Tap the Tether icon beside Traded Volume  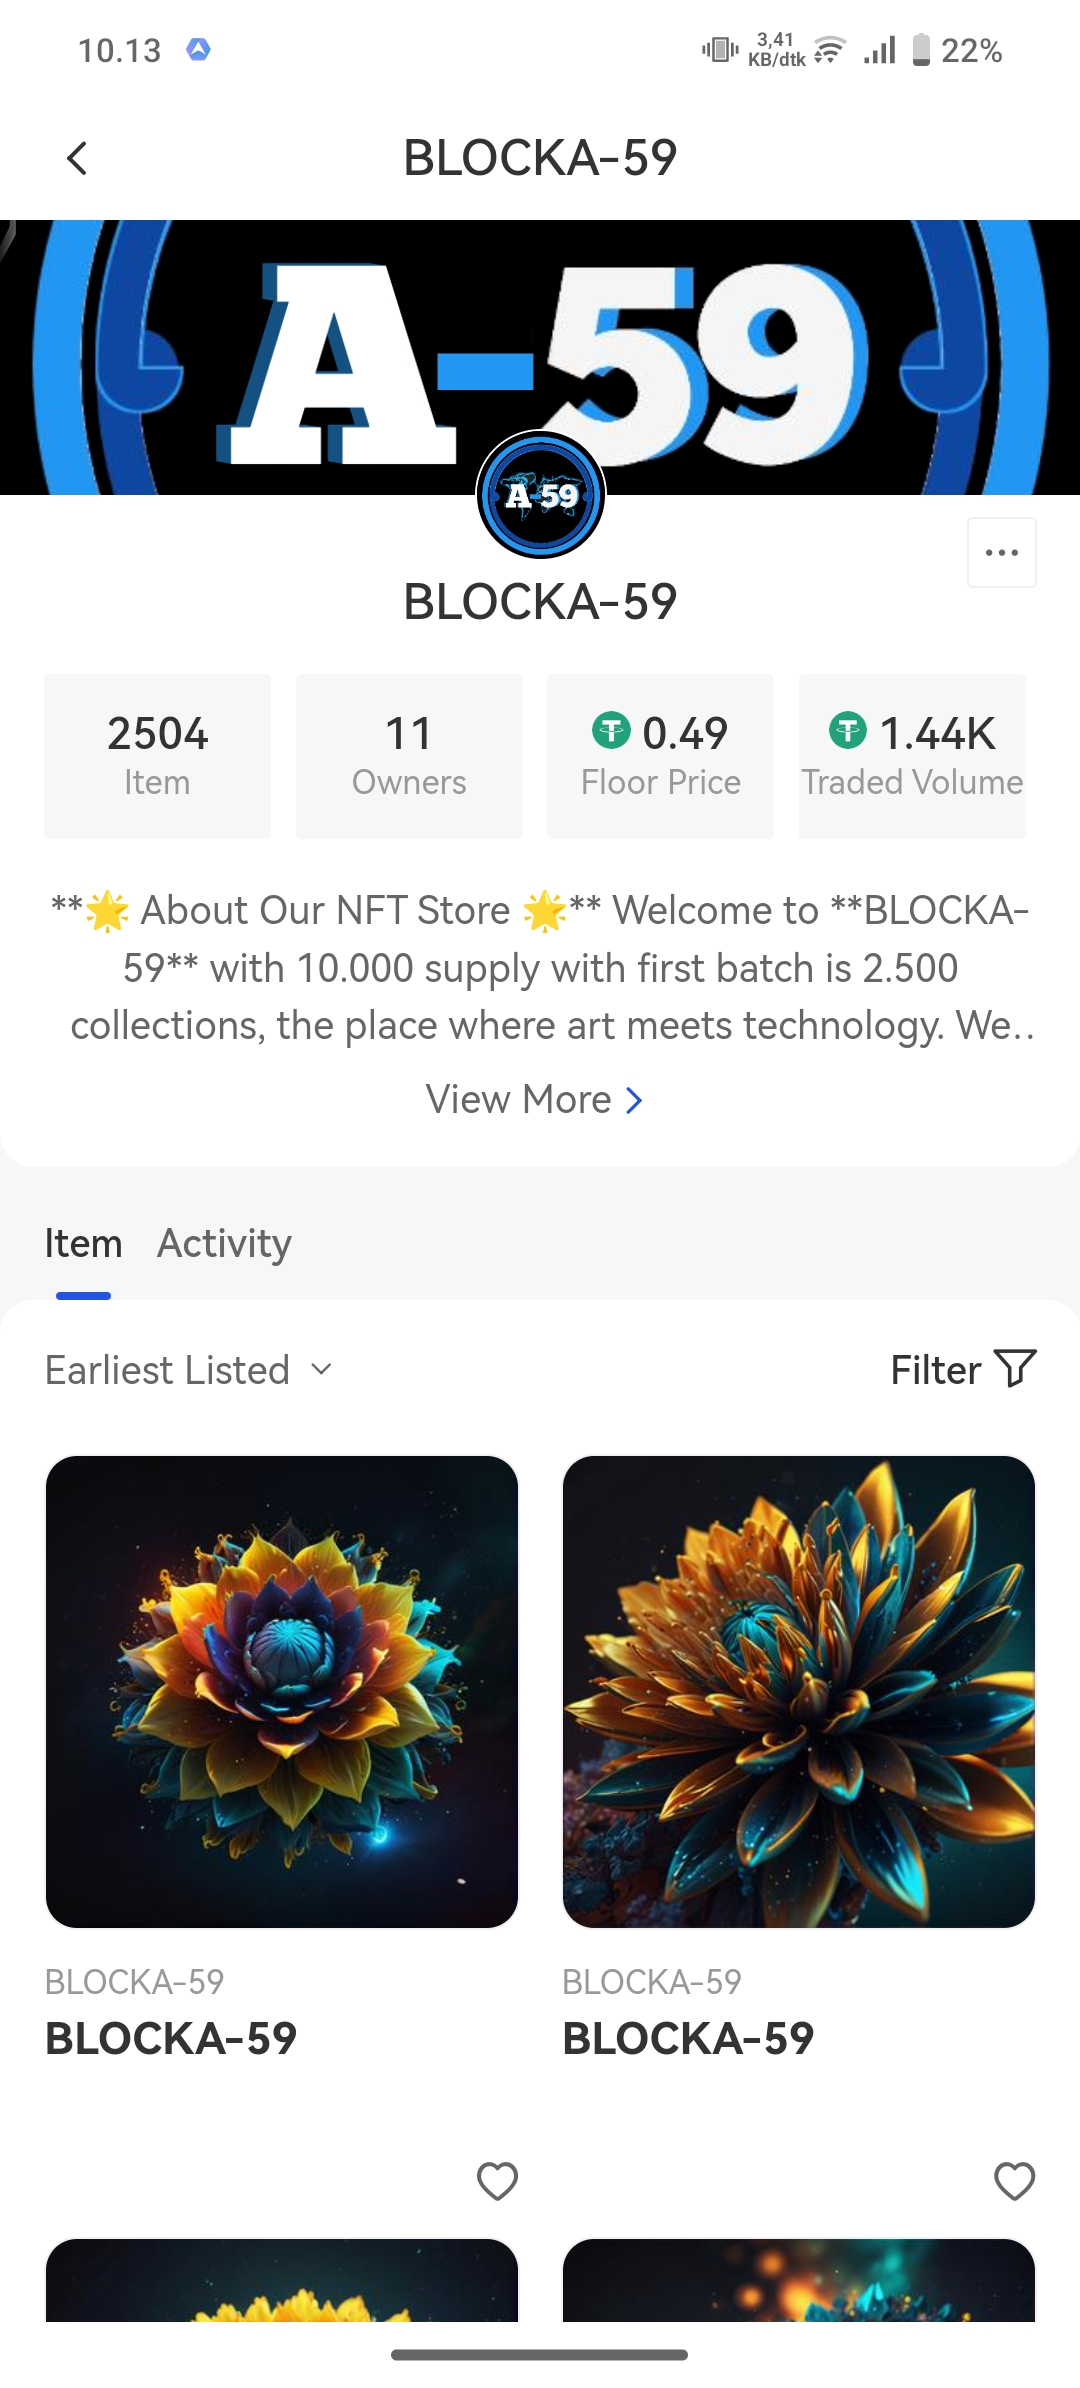(x=848, y=730)
